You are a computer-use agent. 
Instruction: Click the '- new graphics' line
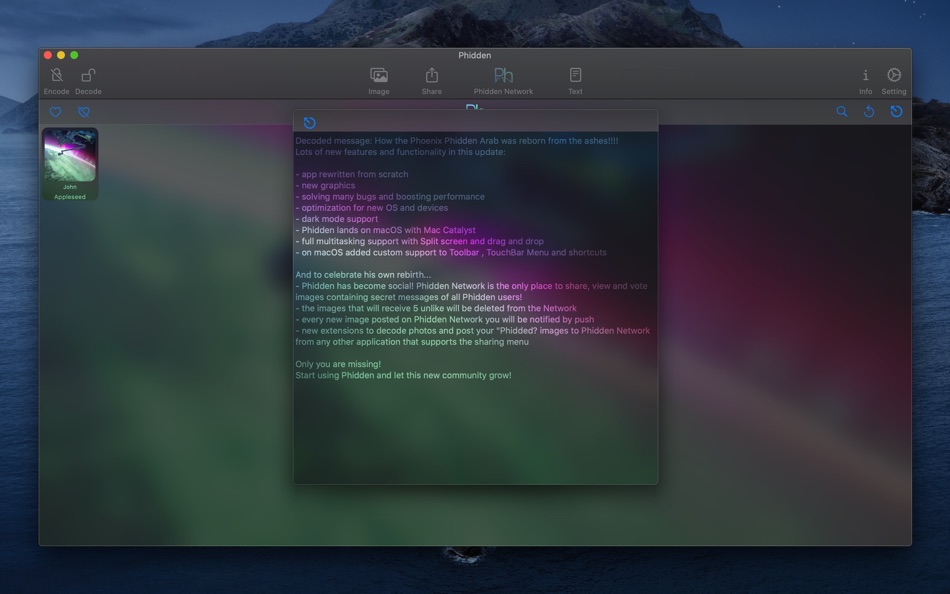pos(325,185)
